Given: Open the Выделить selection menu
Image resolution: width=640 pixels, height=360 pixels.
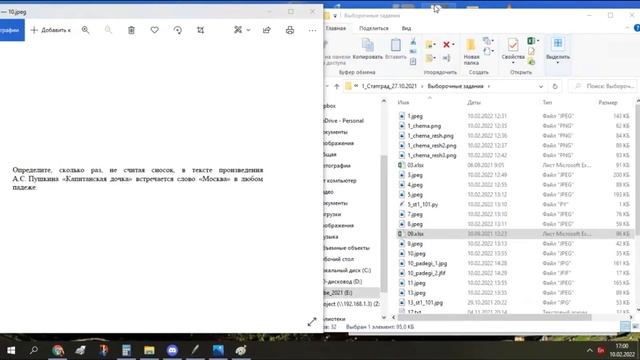Looking at the screenshot, I should (558, 51).
